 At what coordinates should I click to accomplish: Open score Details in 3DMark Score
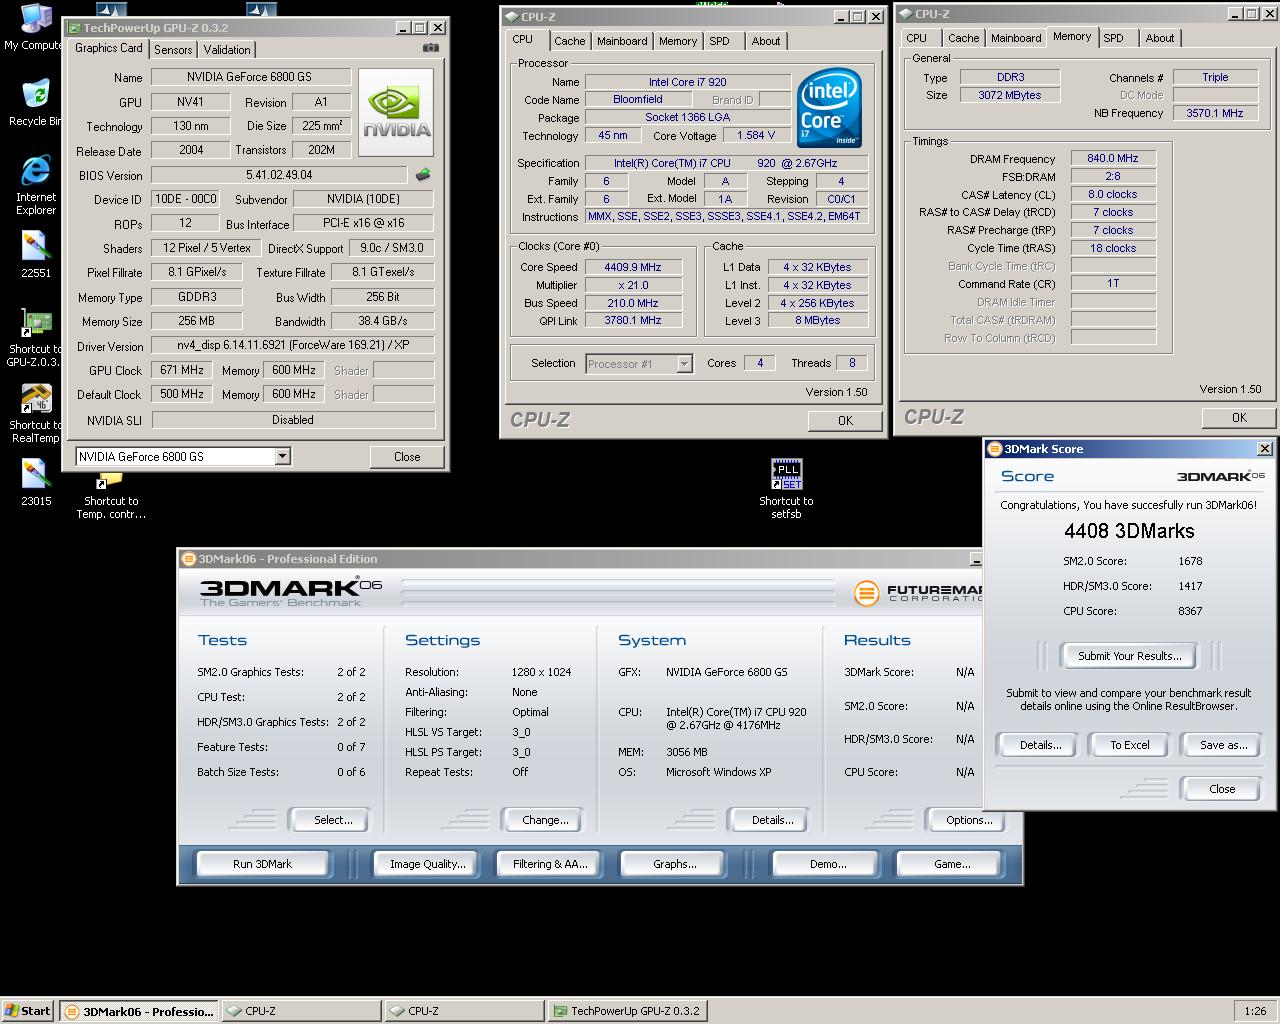point(1040,745)
